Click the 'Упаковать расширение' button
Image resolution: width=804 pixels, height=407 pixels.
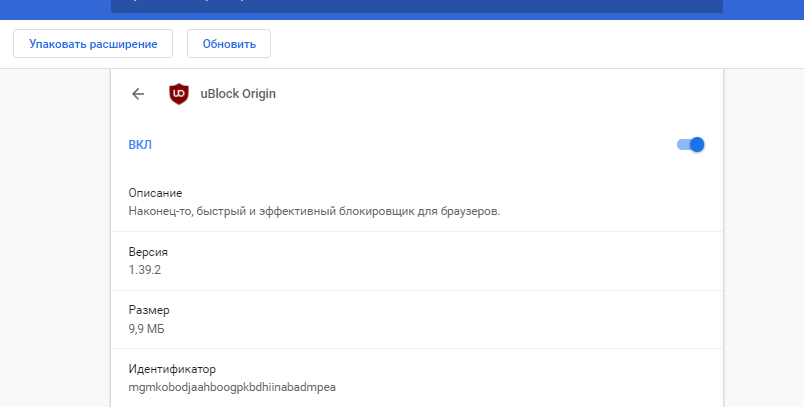(93, 44)
